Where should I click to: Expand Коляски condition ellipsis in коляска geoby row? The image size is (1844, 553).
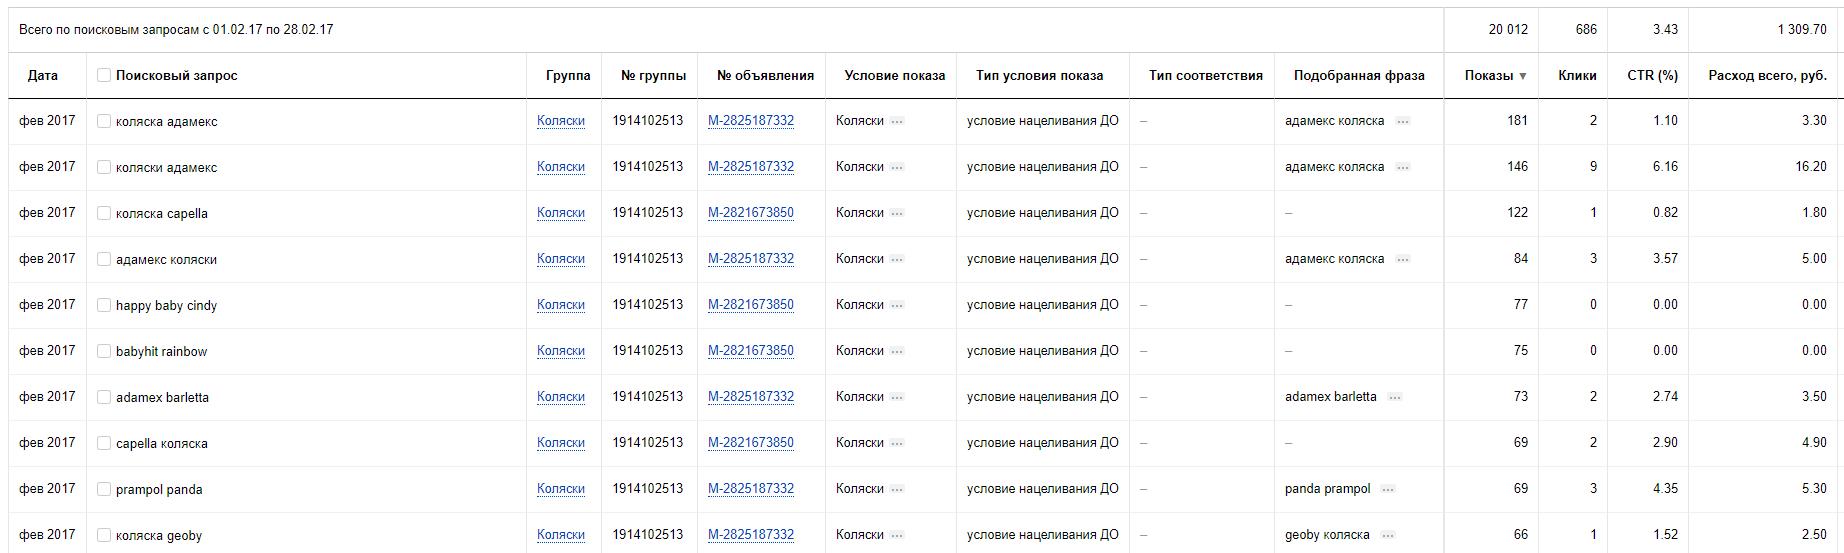pos(897,535)
